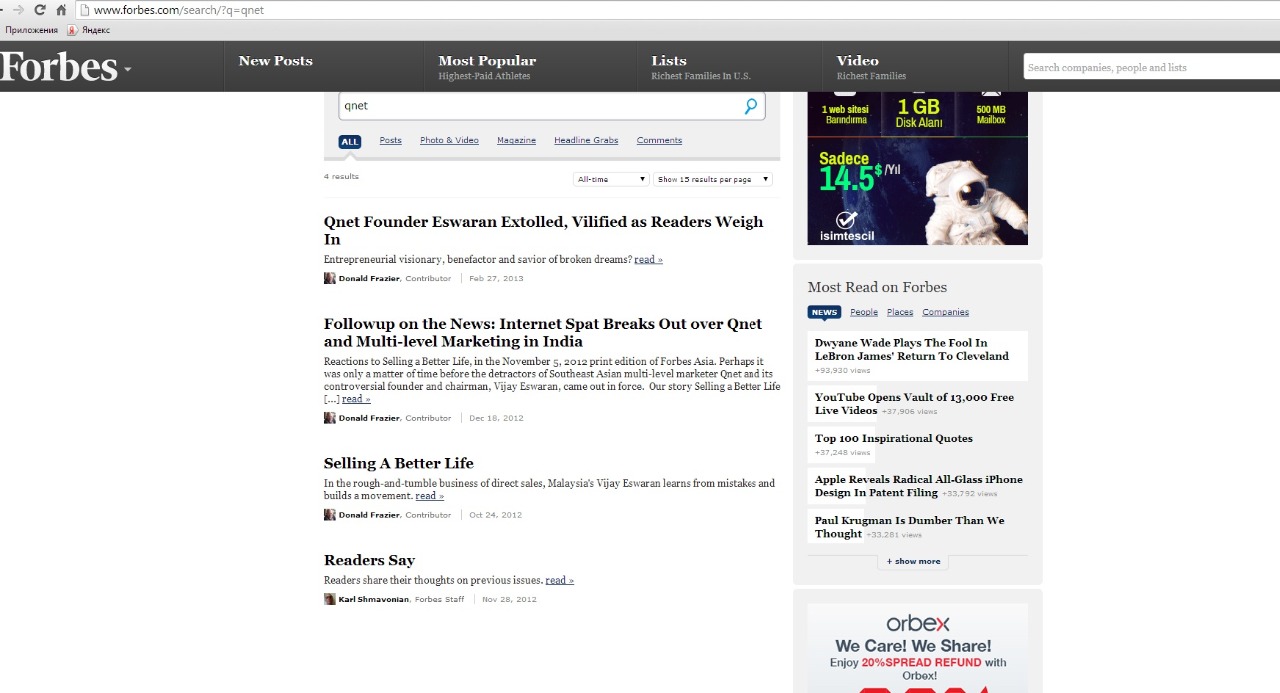Click read » under Followup on the News

pos(356,399)
